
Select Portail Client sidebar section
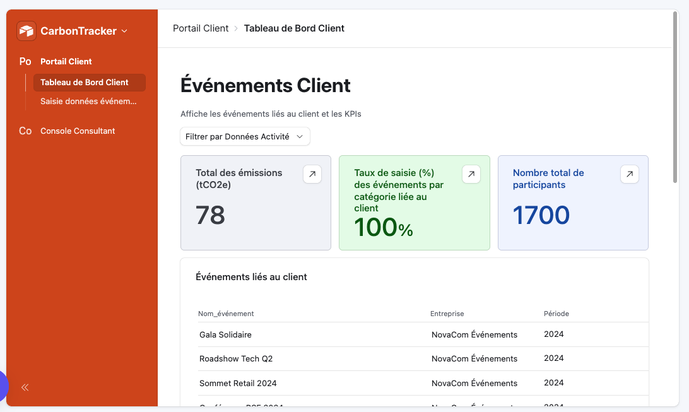66,62
